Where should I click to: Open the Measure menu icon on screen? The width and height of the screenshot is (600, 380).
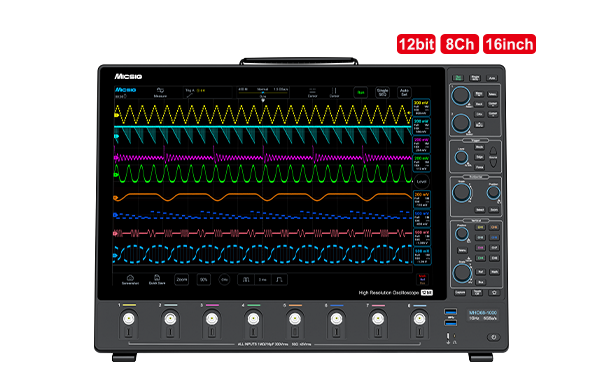coord(160,92)
